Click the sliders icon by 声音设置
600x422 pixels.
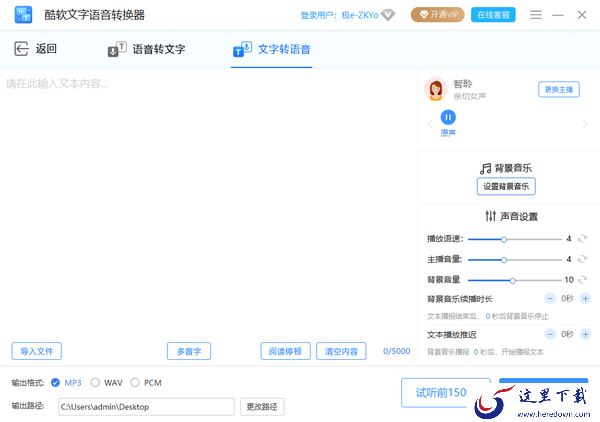[491, 216]
